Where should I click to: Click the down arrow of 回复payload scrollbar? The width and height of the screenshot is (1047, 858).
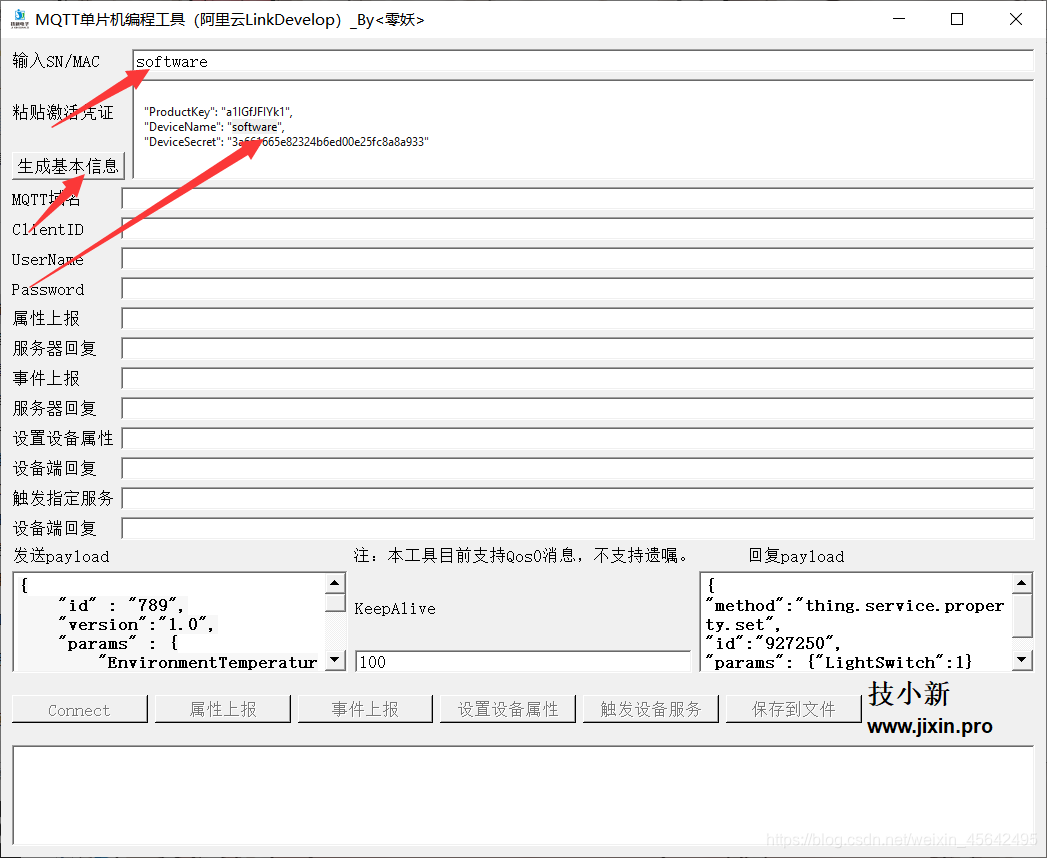tap(1022, 660)
